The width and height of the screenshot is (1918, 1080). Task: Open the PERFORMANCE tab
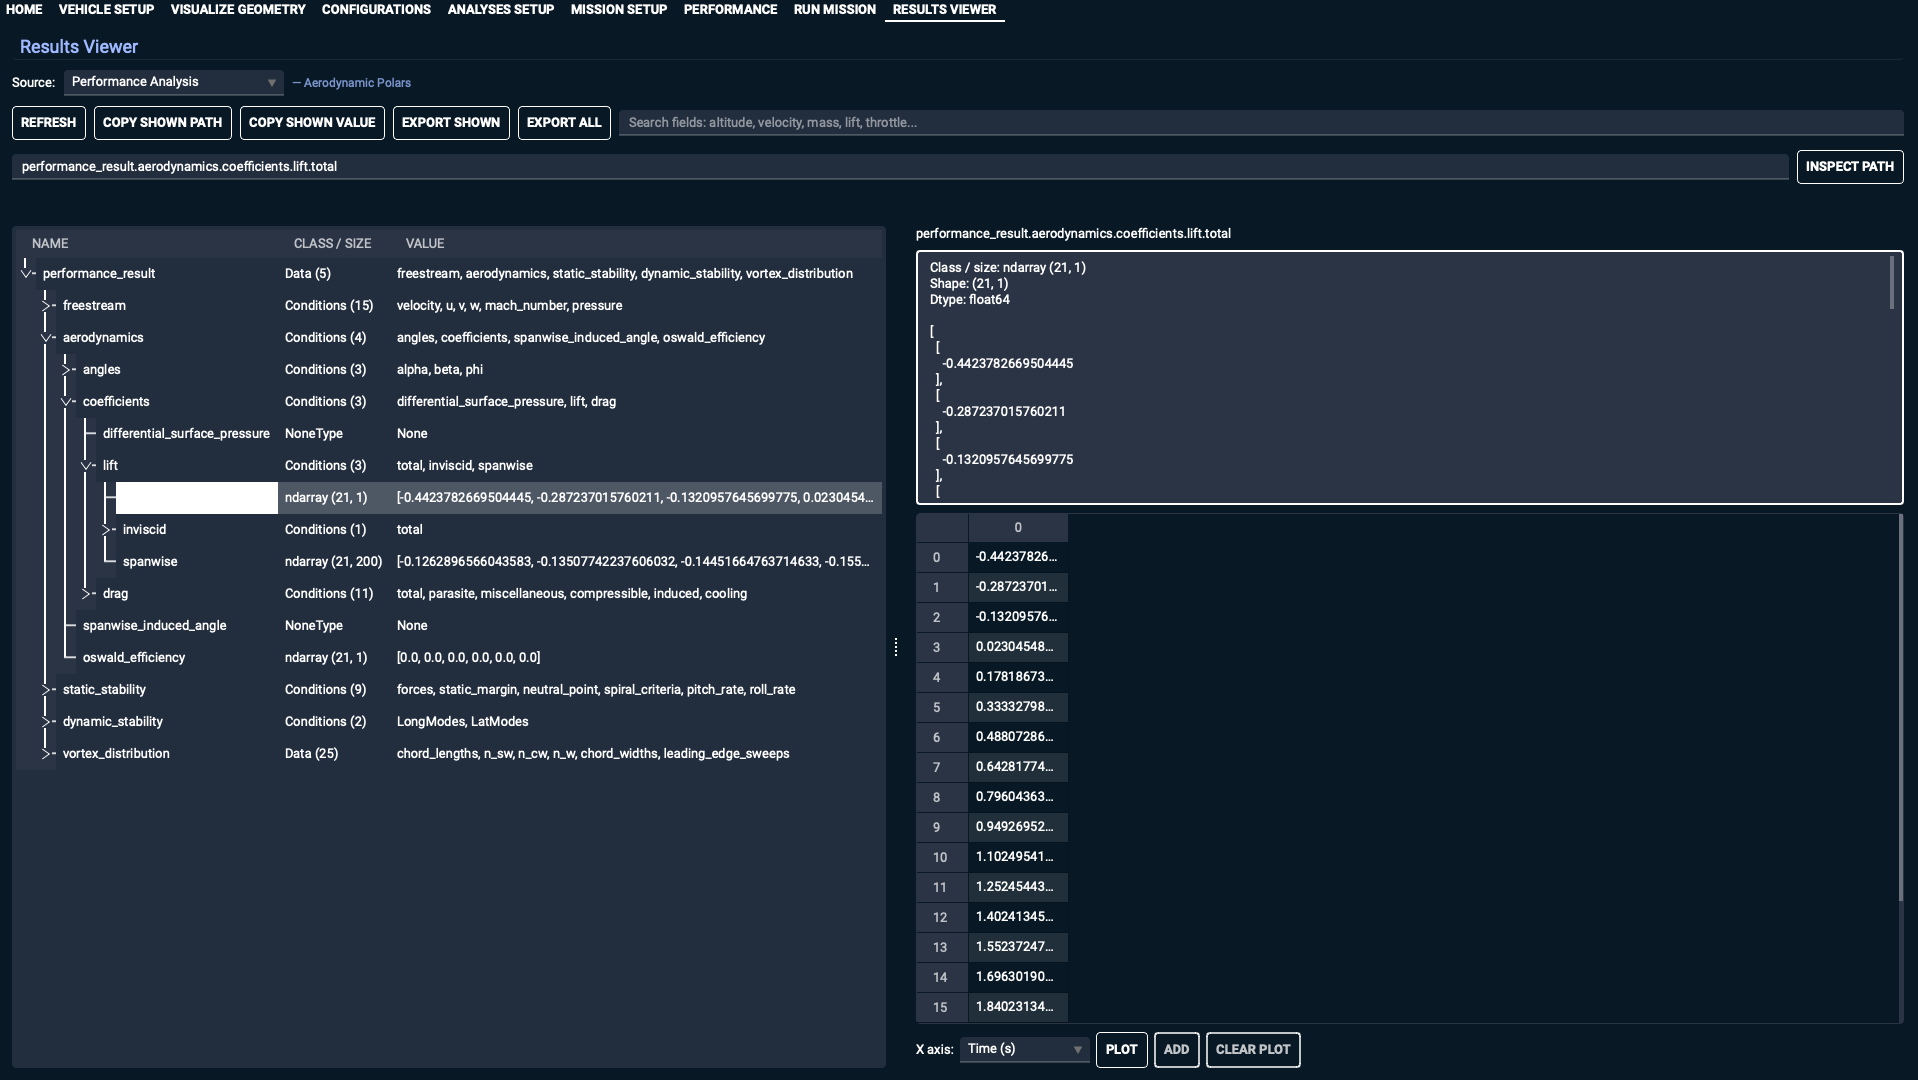(730, 9)
